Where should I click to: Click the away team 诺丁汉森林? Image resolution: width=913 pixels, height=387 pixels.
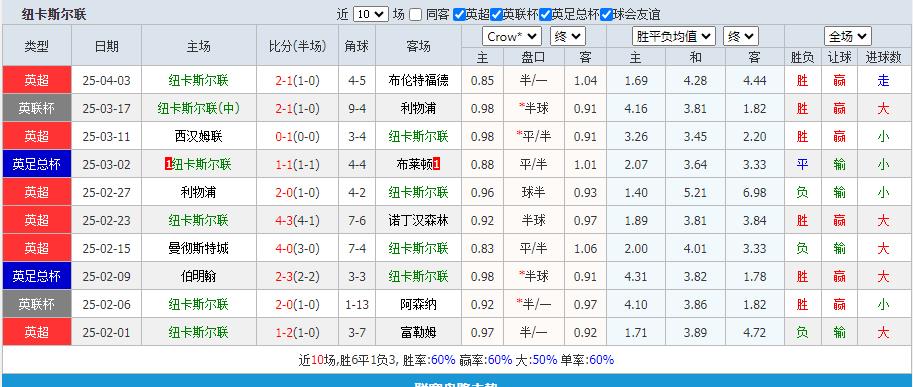[418, 221]
